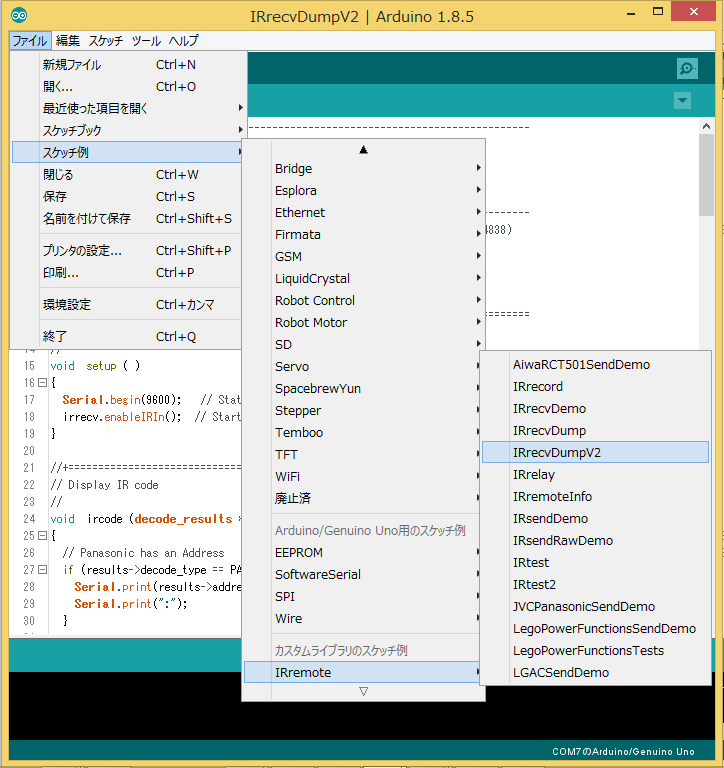Choose 印刷... menu entry
Screen dimensions: 724x768
pyautogui.click(x=127, y=272)
